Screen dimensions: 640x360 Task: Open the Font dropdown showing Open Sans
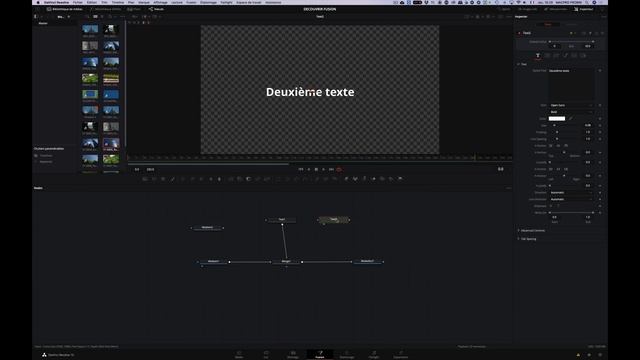tap(571, 105)
